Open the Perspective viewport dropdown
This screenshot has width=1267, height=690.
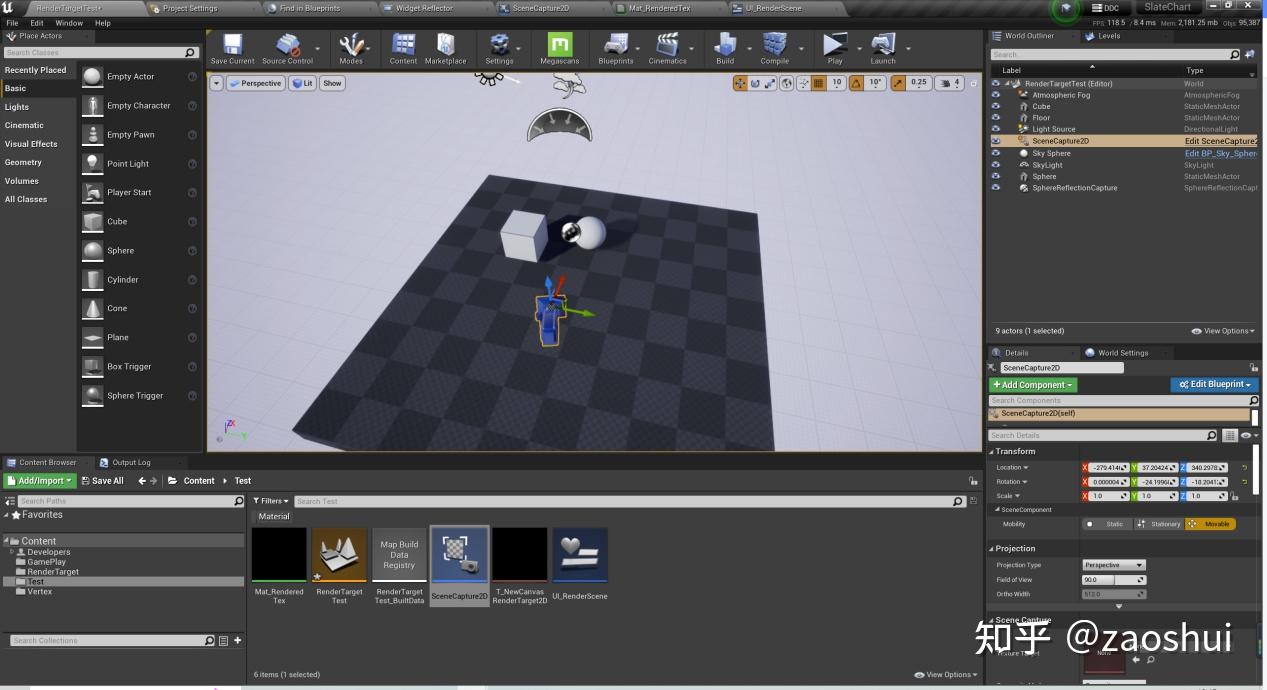coord(256,83)
